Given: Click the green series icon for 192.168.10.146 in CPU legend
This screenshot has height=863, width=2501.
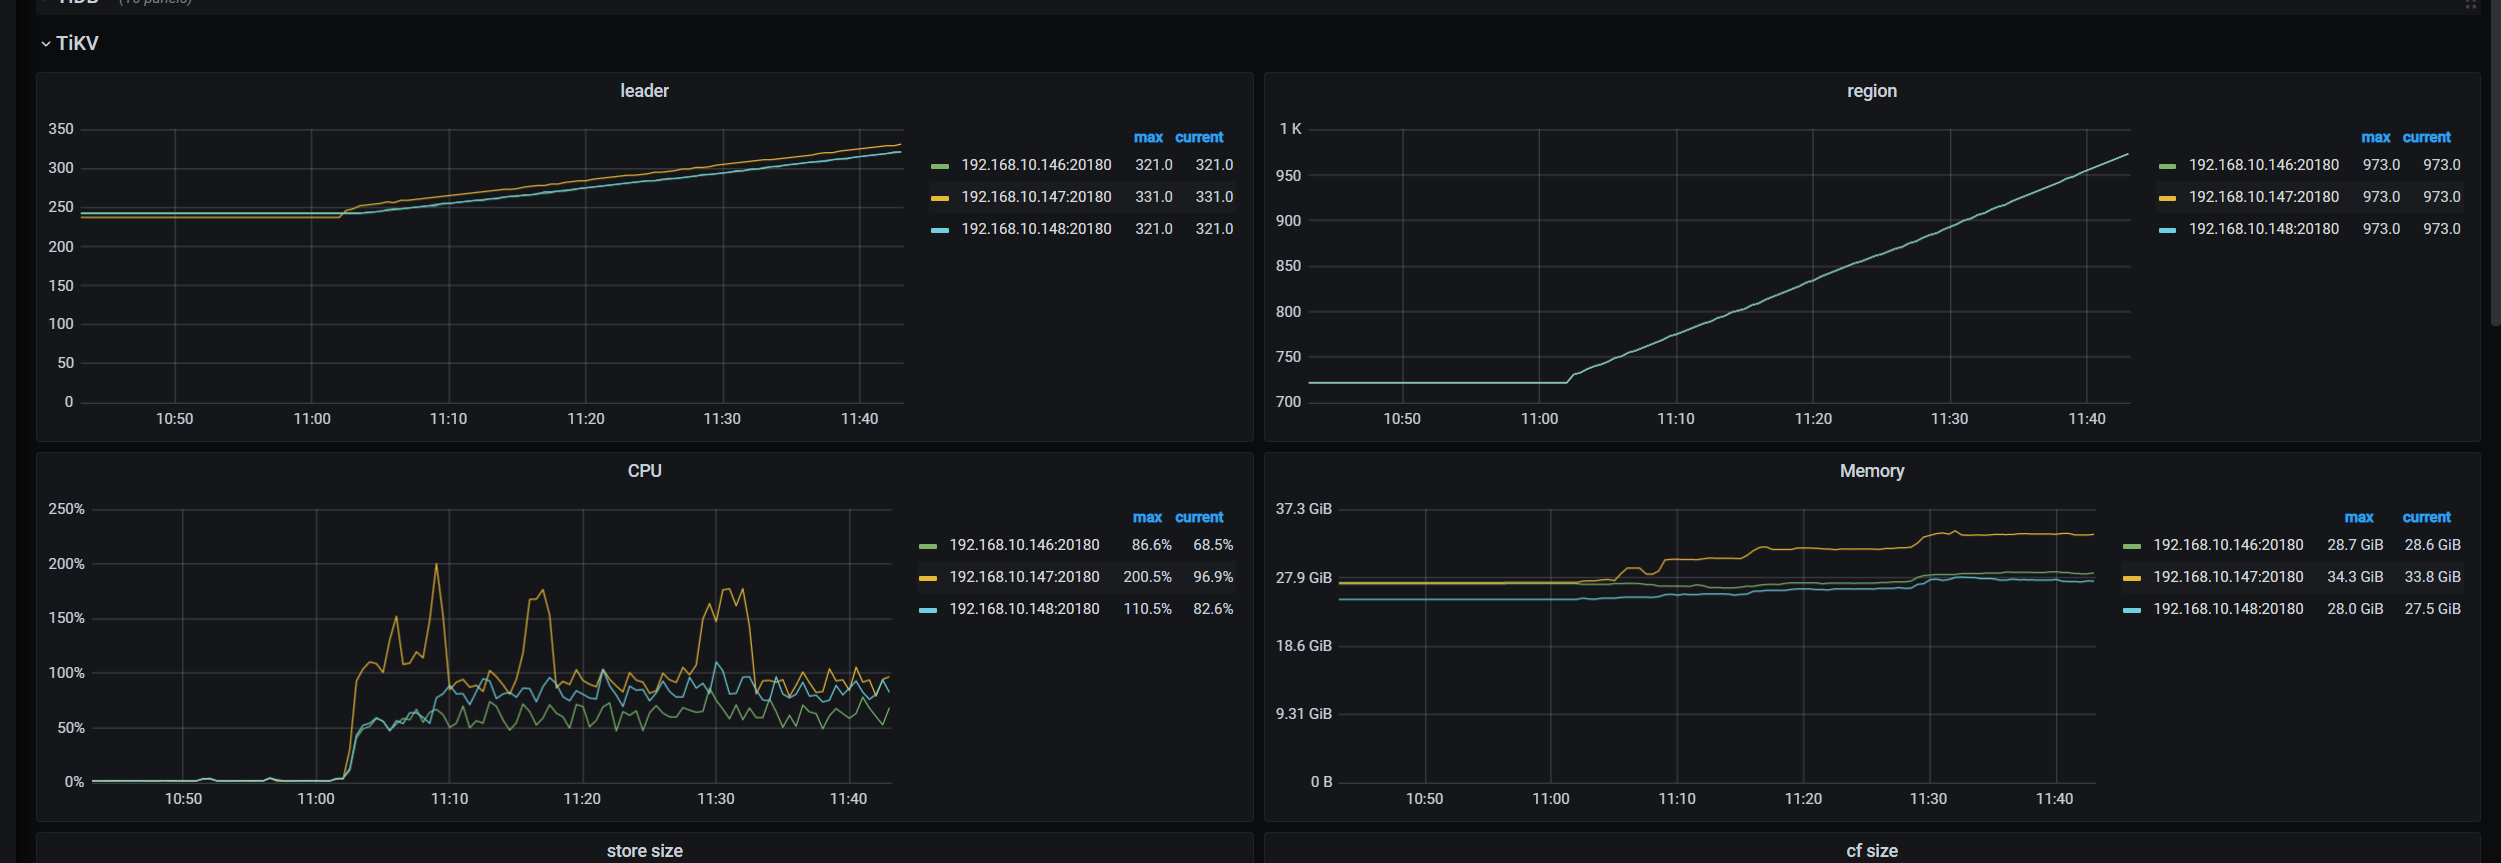Looking at the screenshot, I should click(927, 546).
